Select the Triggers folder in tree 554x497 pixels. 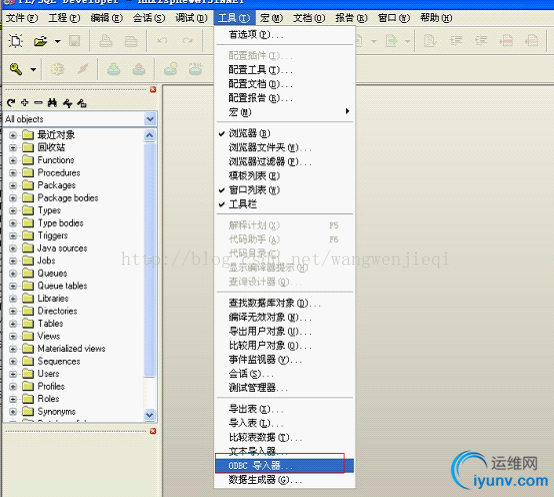[x=53, y=236]
